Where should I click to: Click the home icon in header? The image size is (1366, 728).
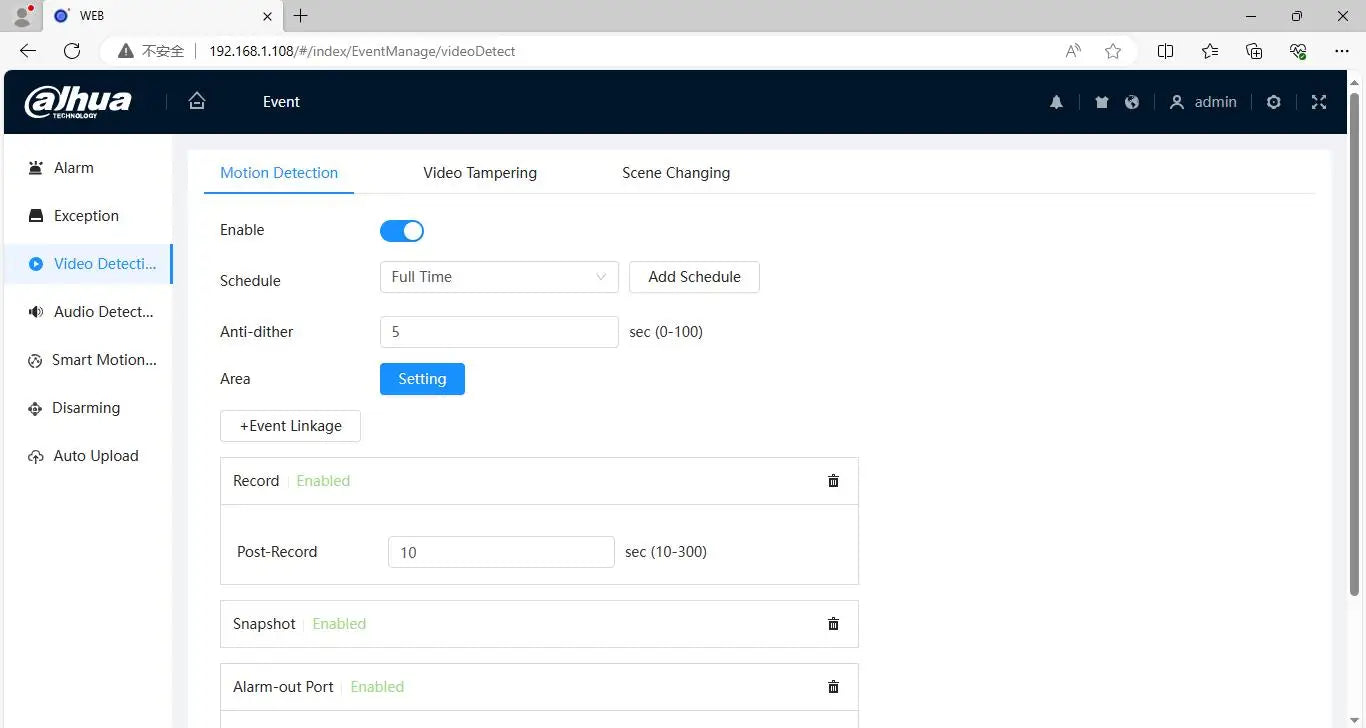pyautogui.click(x=197, y=101)
